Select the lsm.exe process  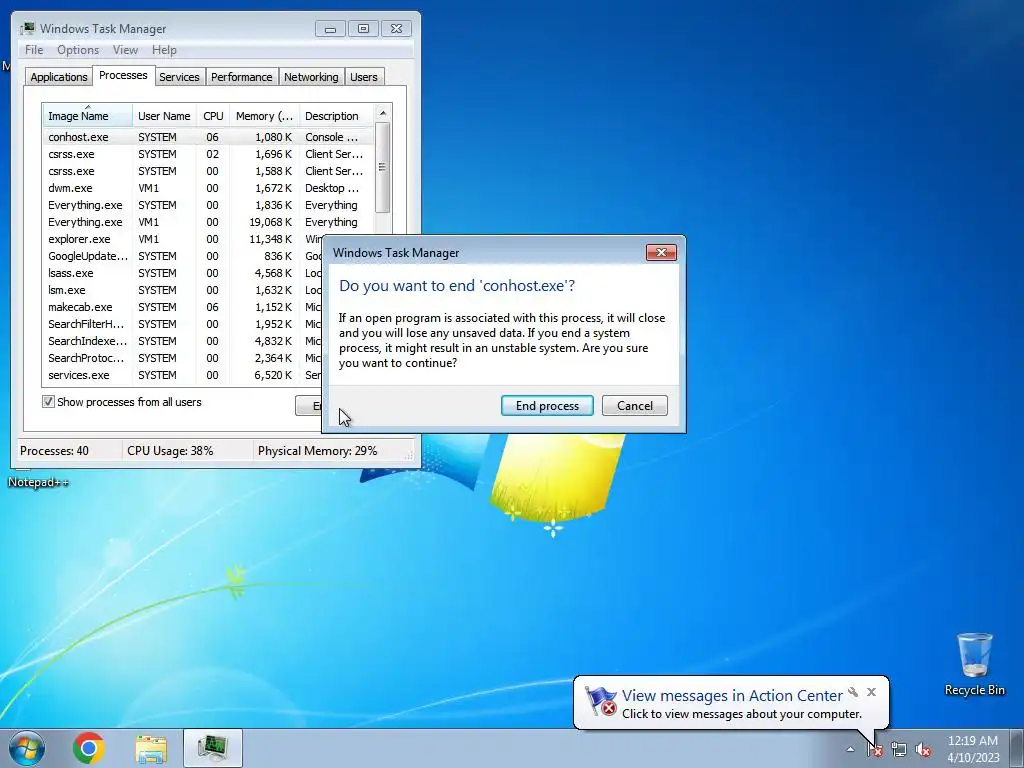(x=183, y=290)
